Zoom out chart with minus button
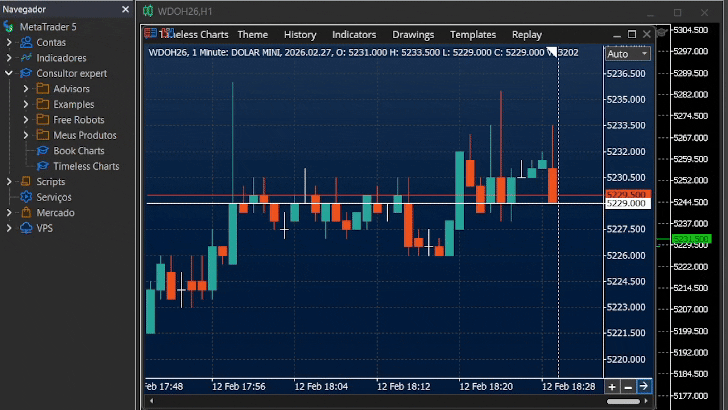The height and width of the screenshot is (410, 728). click(628, 387)
